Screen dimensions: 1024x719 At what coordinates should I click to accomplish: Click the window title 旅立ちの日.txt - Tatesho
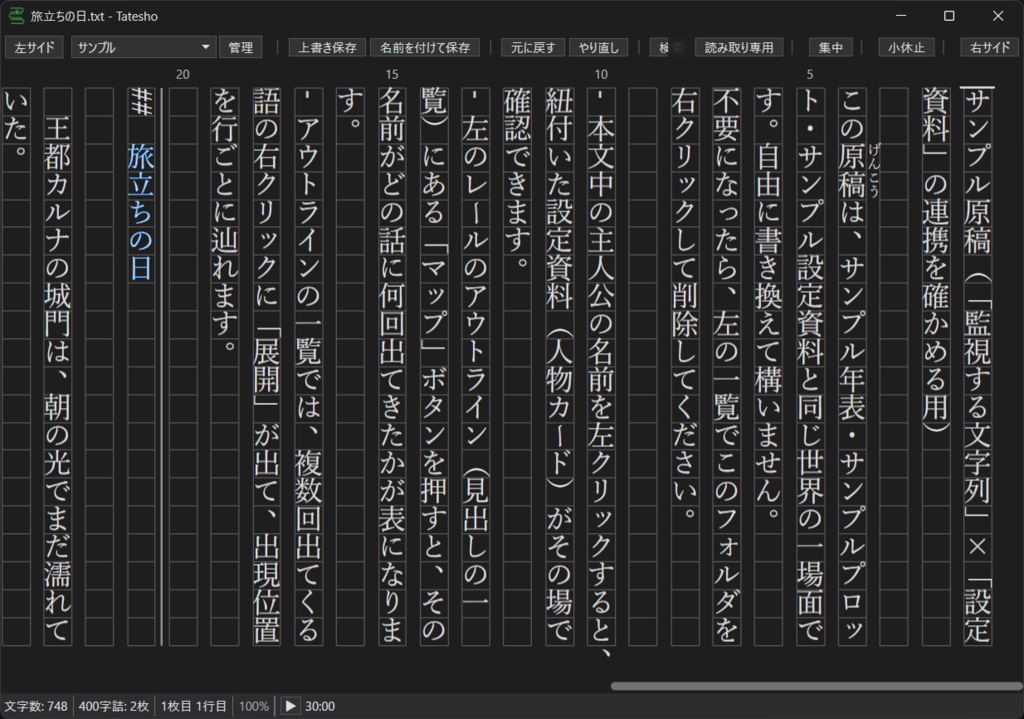pyautogui.click(x=94, y=16)
